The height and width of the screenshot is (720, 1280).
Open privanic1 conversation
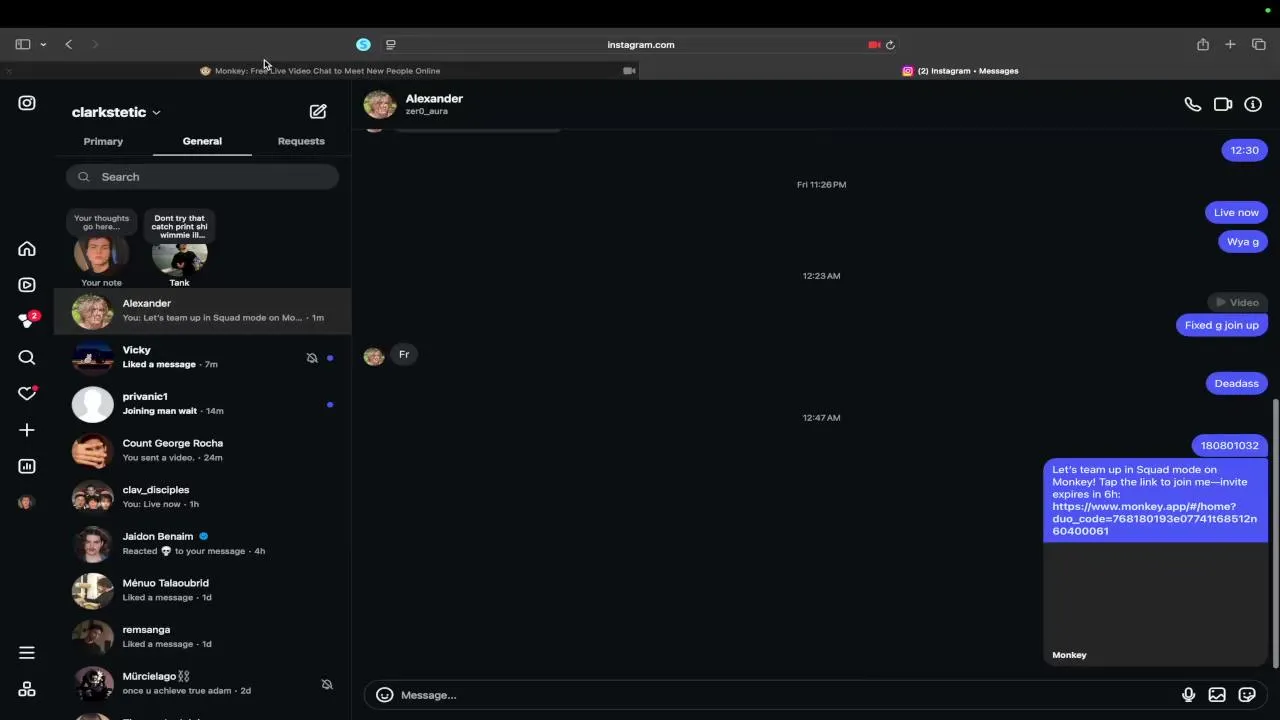pos(202,404)
